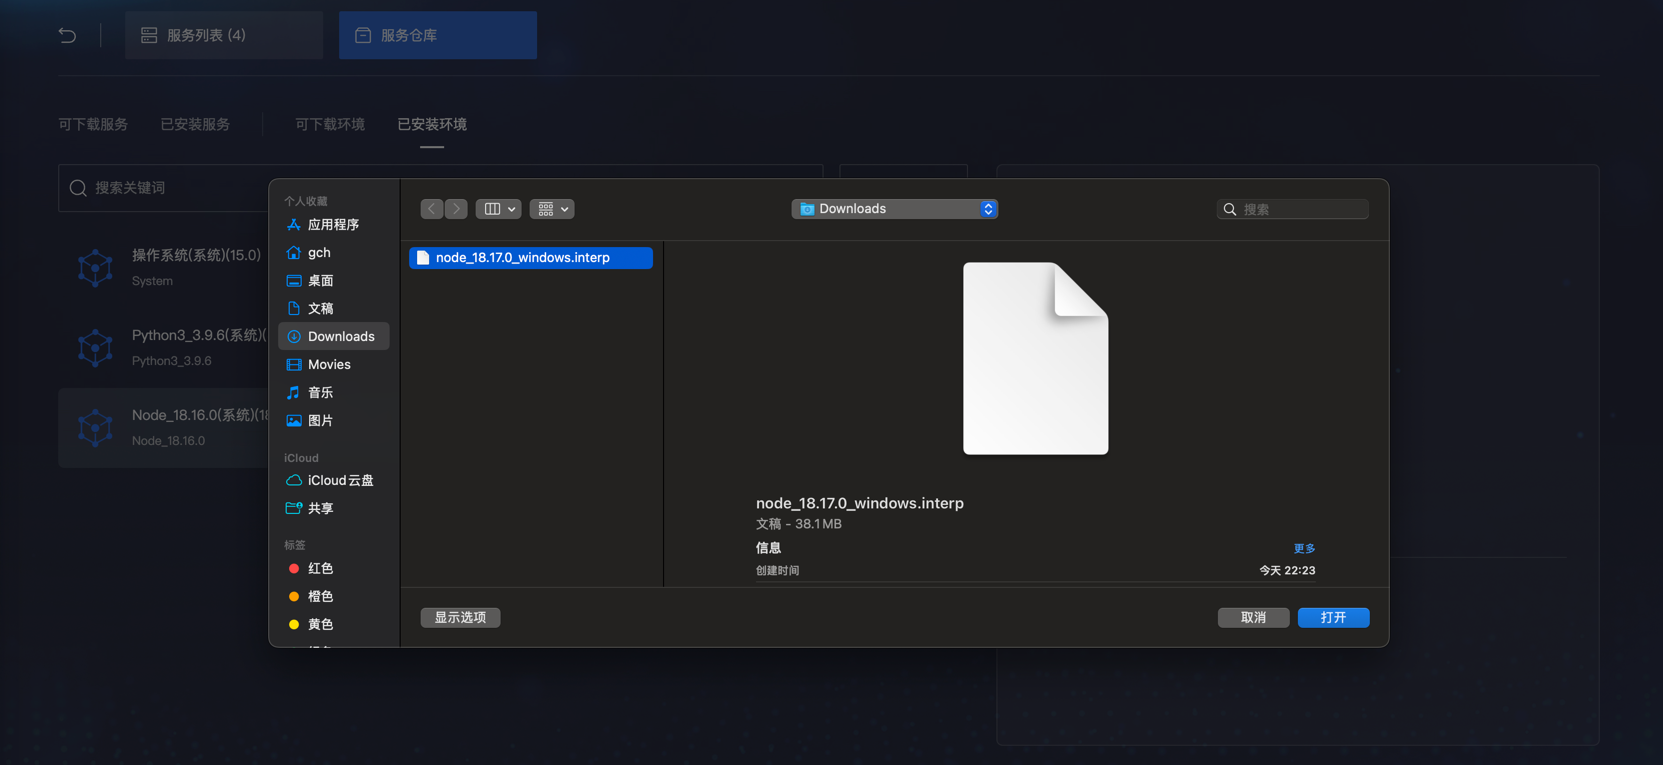Viewport: 1663px width, 765px height.
Task: Click the Node_18.16.0 cube icon
Action: pos(95,428)
